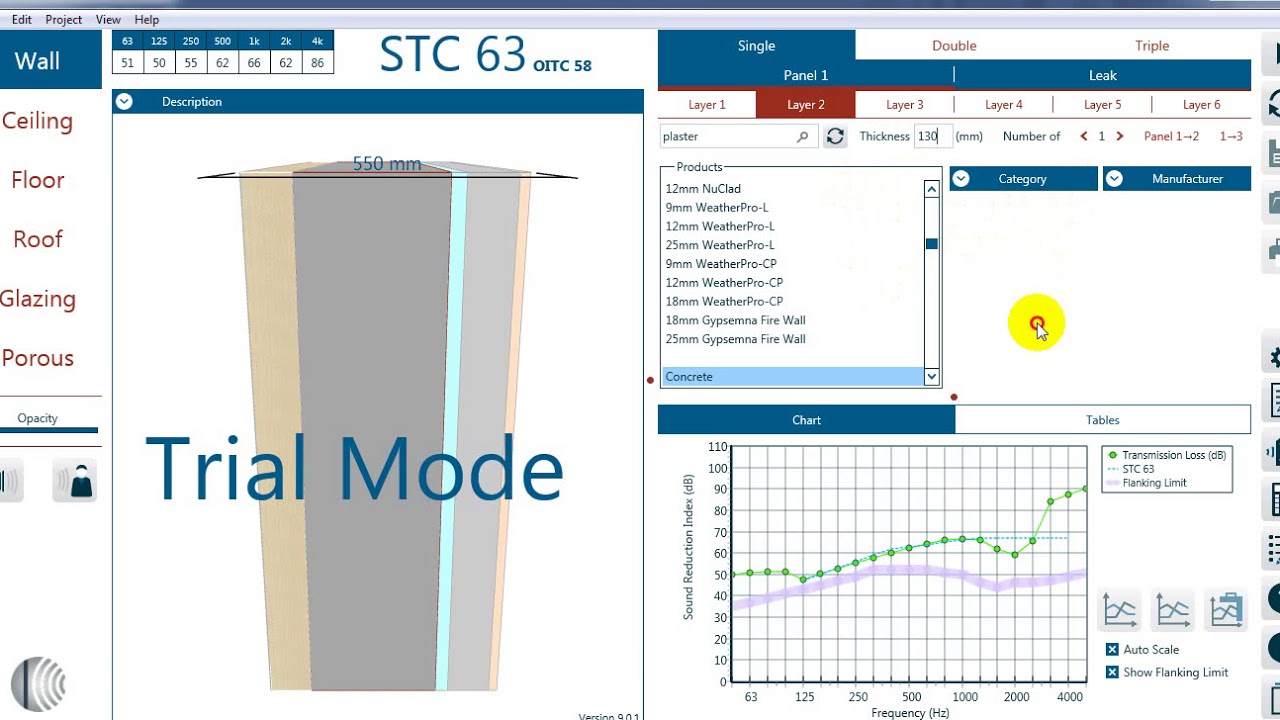Click the Thickness input field
Screen dimensions: 1280x720
tap(932, 136)
